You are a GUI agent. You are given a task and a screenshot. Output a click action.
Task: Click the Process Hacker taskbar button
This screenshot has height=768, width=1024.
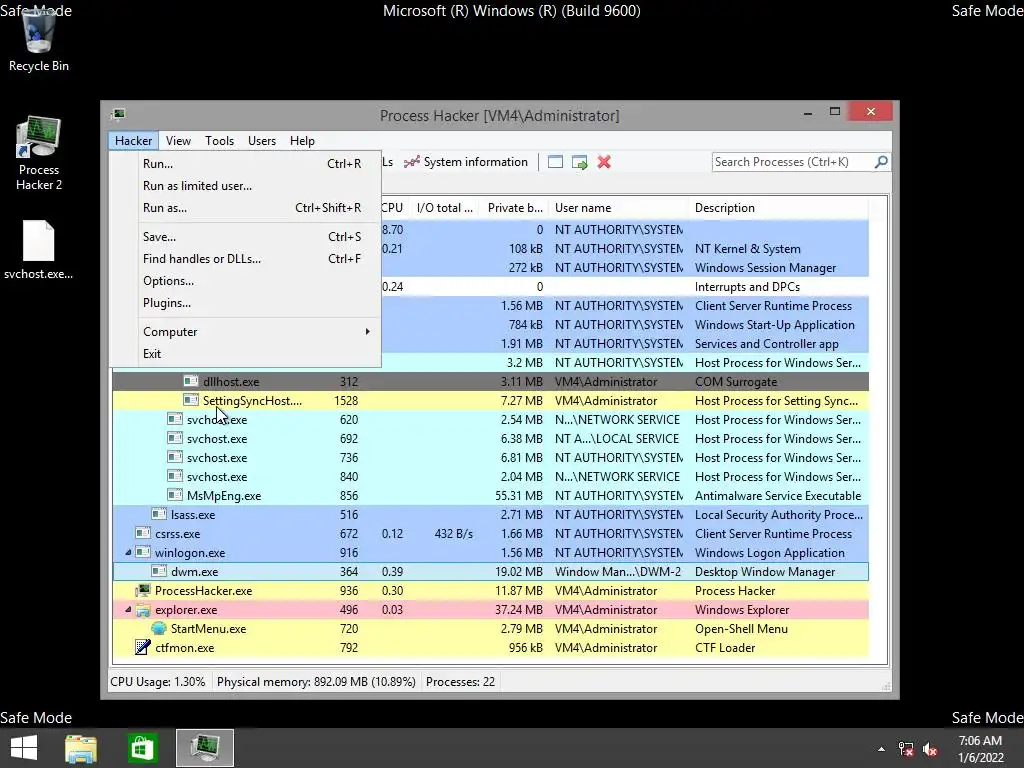(205, 748)
